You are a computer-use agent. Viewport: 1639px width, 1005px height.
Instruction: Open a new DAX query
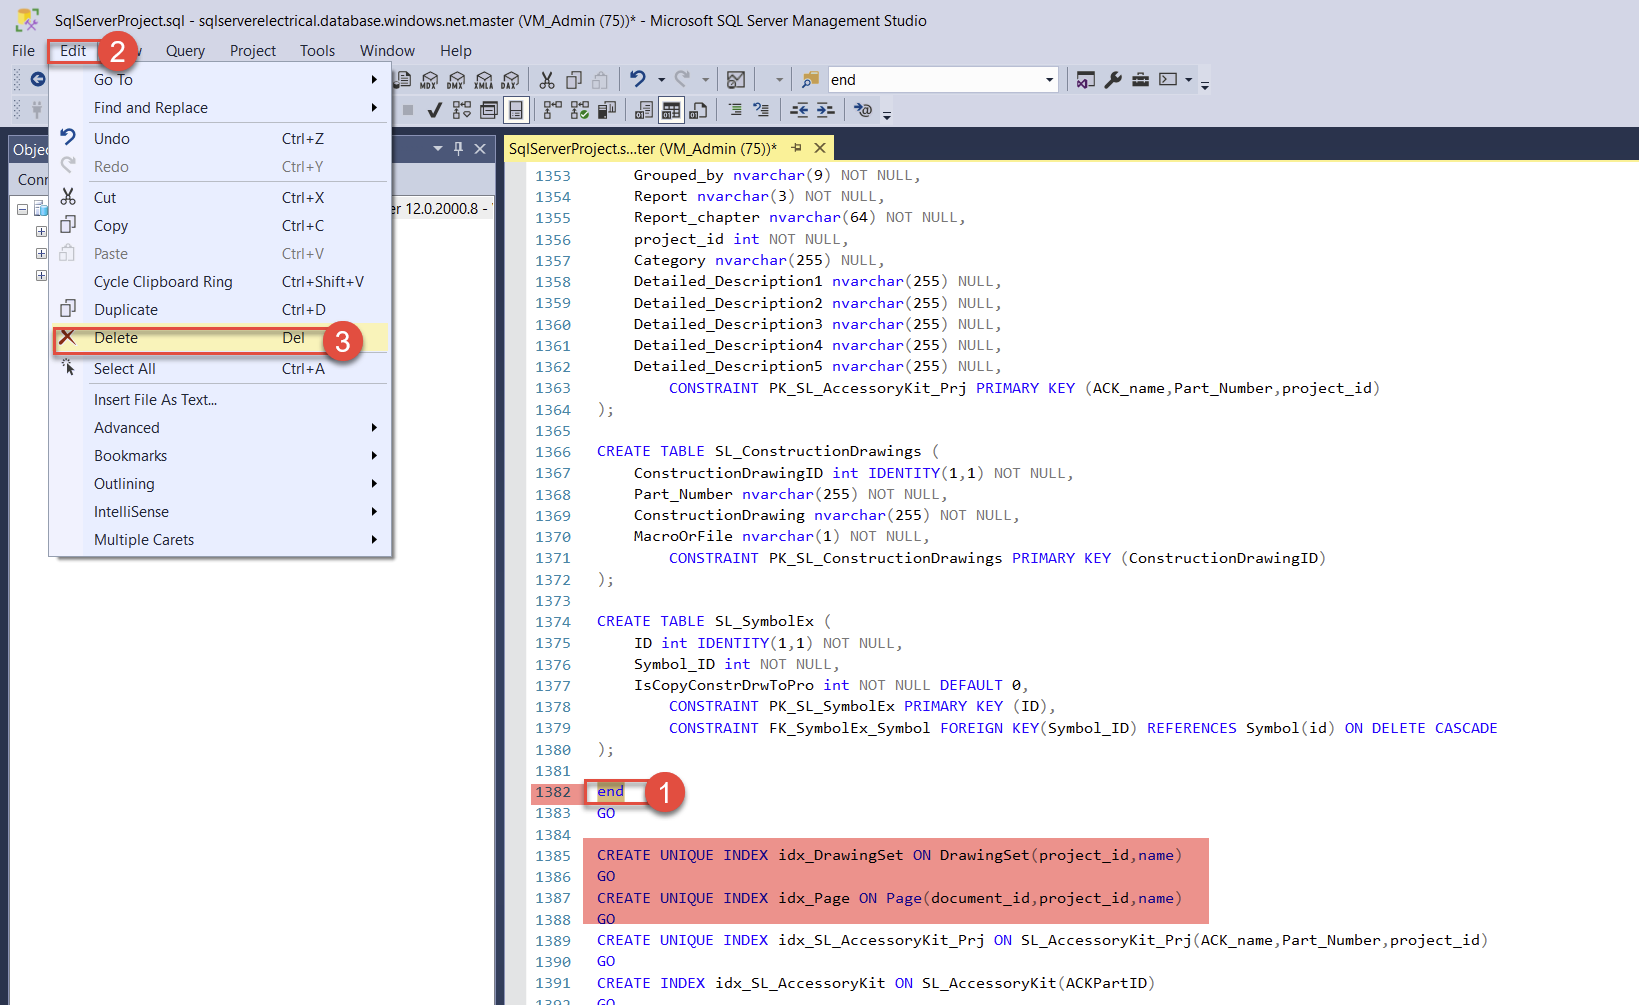tap(510, 80)
